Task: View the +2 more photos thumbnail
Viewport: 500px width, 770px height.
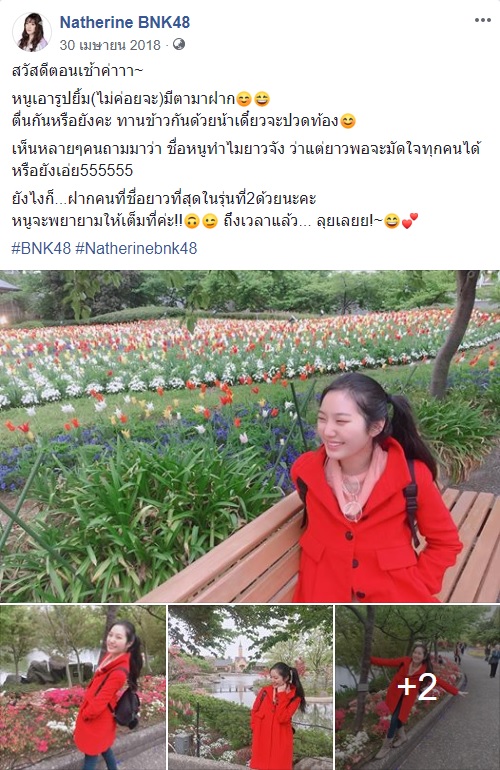Action: (417, 688)
